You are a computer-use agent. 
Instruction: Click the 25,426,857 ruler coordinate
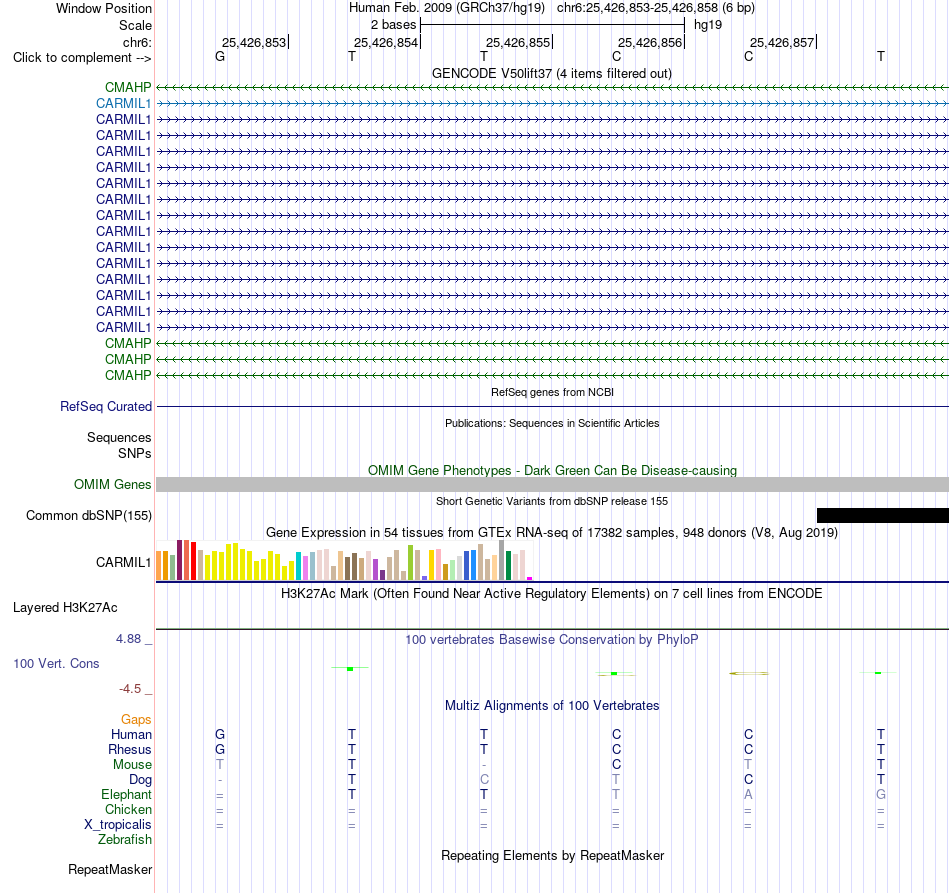782,42
